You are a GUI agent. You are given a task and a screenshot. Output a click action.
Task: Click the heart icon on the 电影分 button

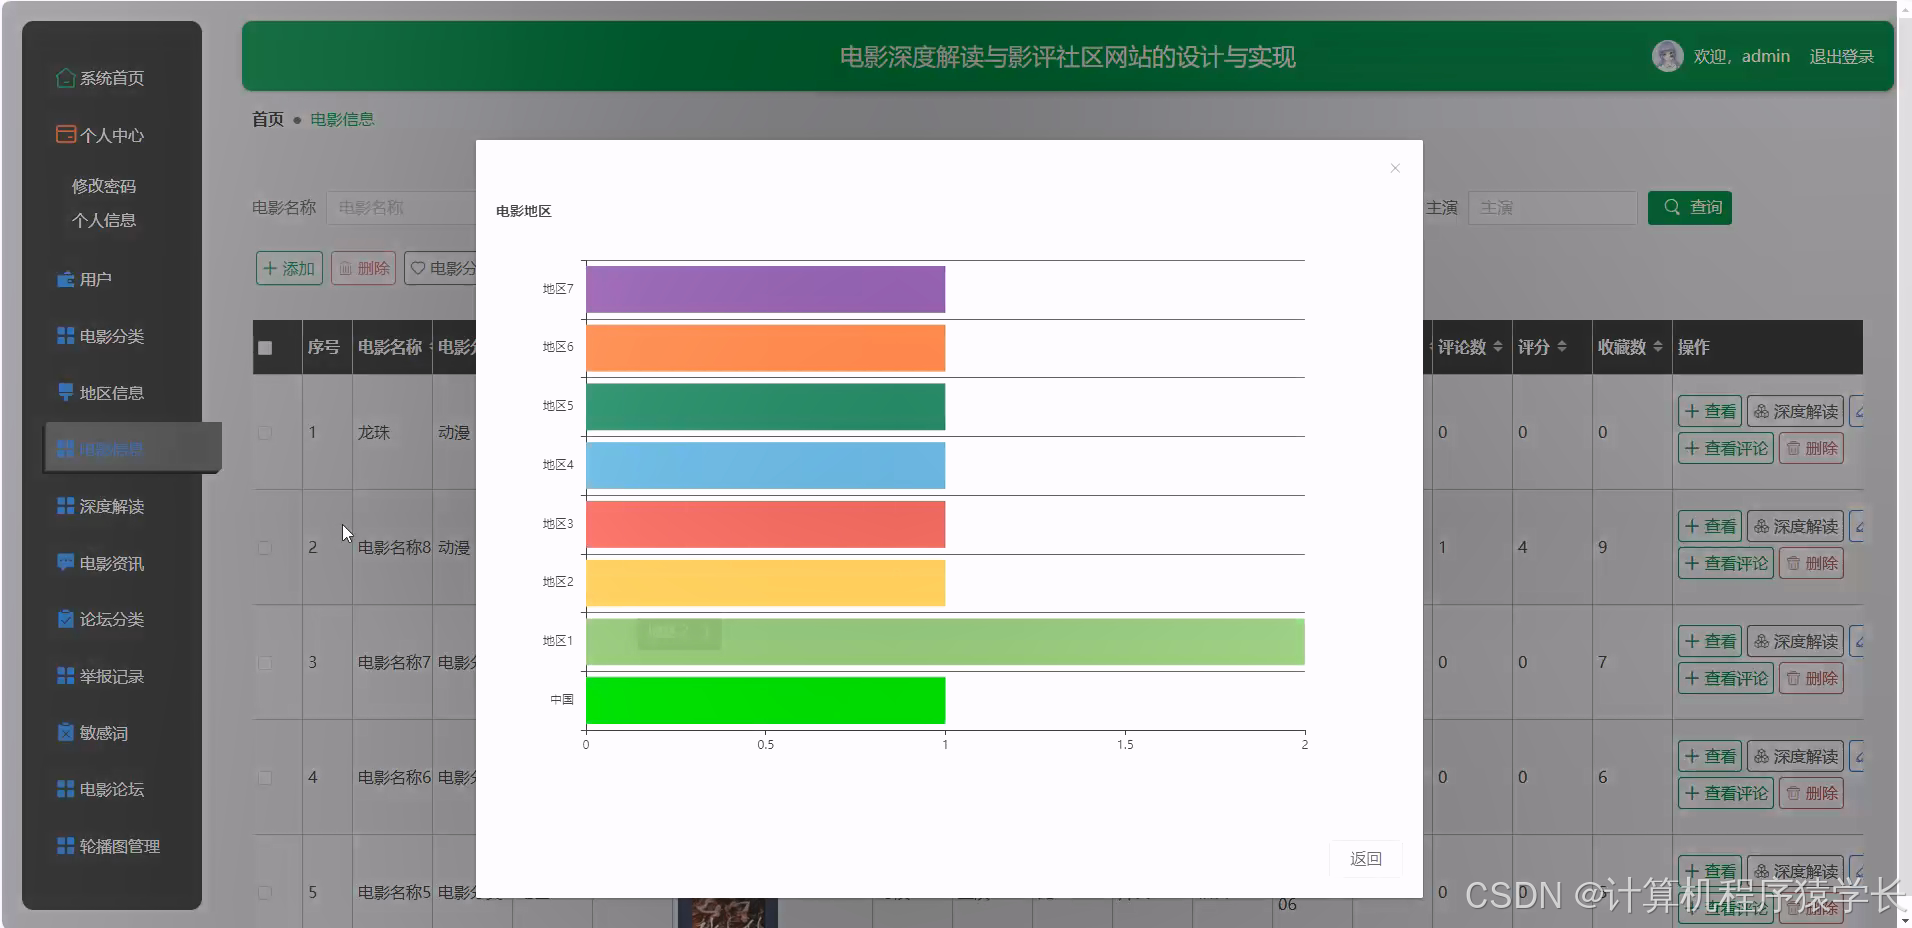(417, 268)
